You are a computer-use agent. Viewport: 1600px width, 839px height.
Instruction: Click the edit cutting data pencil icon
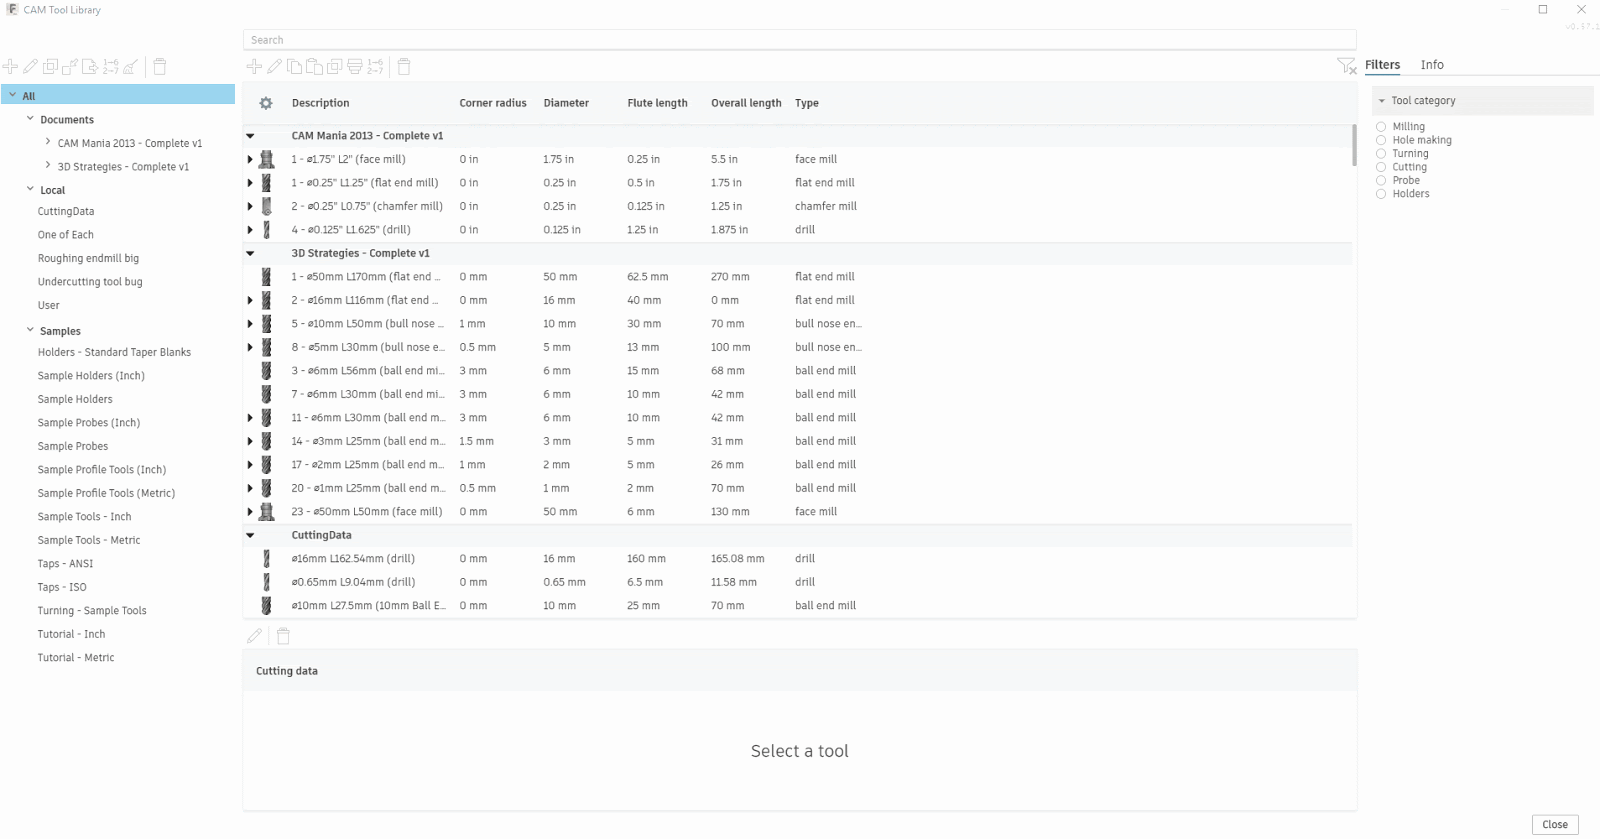[x=255, y=636]
